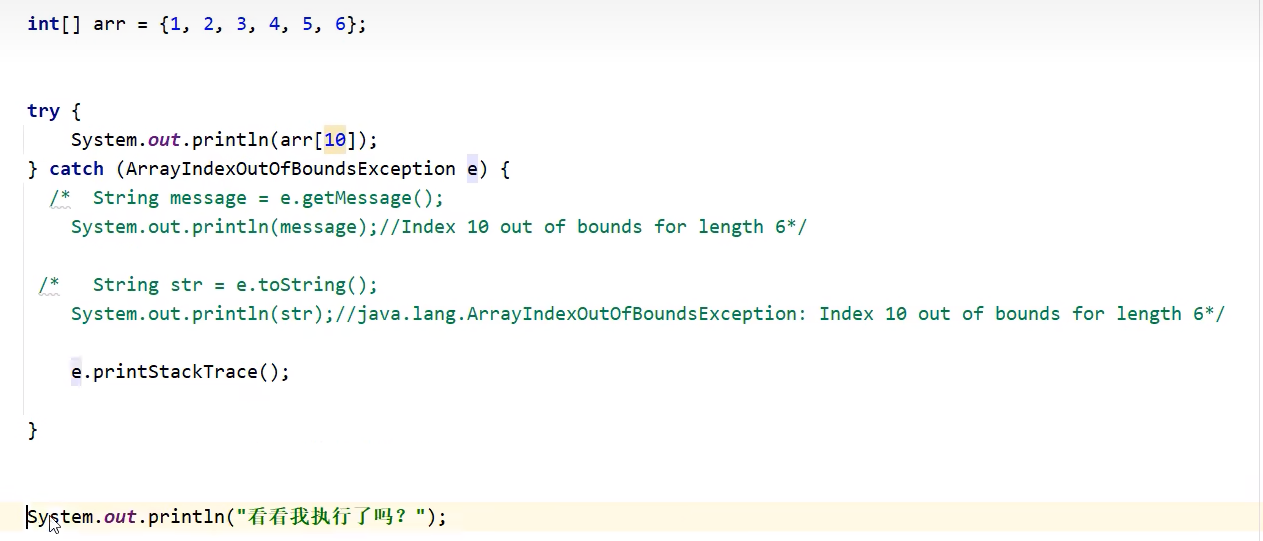Screen dimensions: 1263x541
Task: Click the 'catch' keyword
Action: (76, 169)
